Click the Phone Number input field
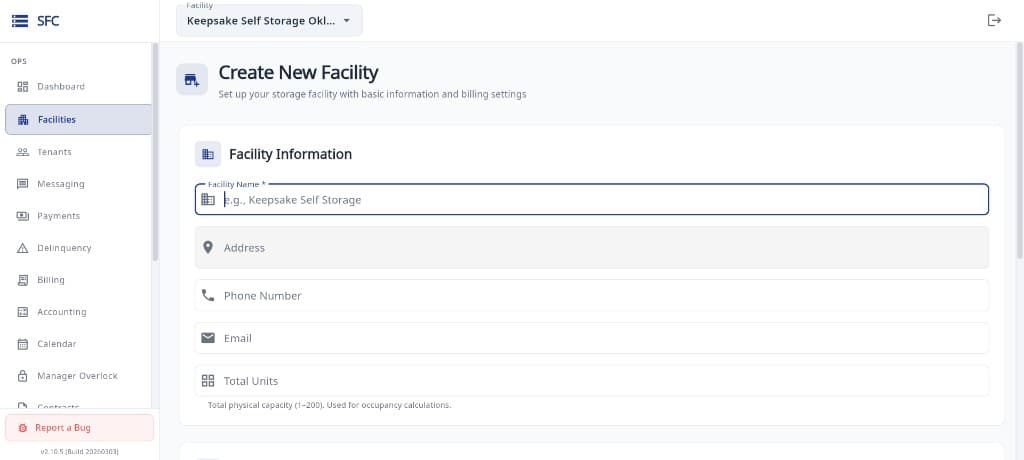1024x460 pixels. (592, 295)
